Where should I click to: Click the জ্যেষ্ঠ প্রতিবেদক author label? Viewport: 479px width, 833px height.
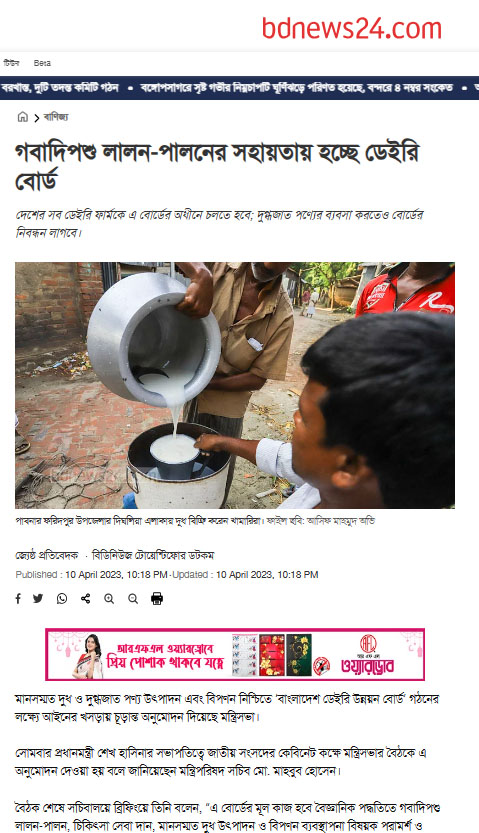(x=47, y=555)
